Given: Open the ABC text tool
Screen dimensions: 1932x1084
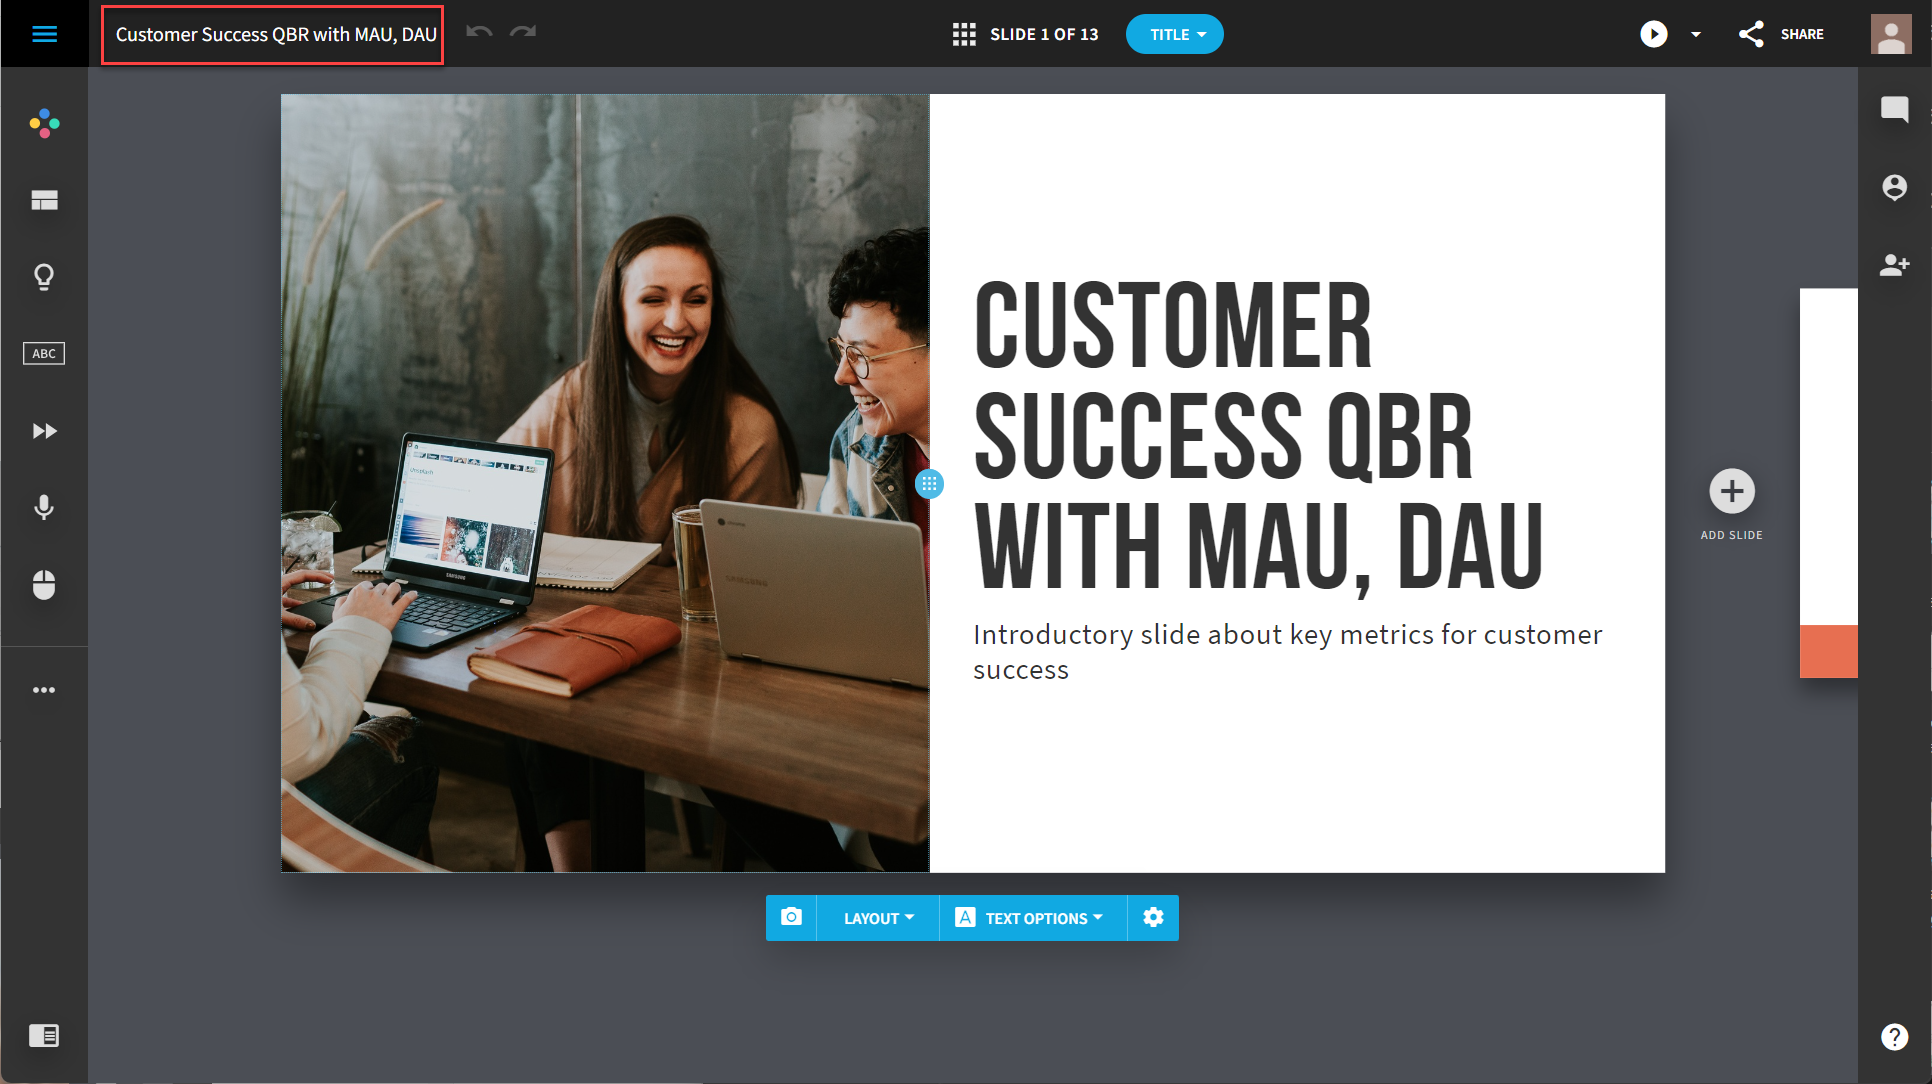Looking at the screenshot, I should (44, 353).
